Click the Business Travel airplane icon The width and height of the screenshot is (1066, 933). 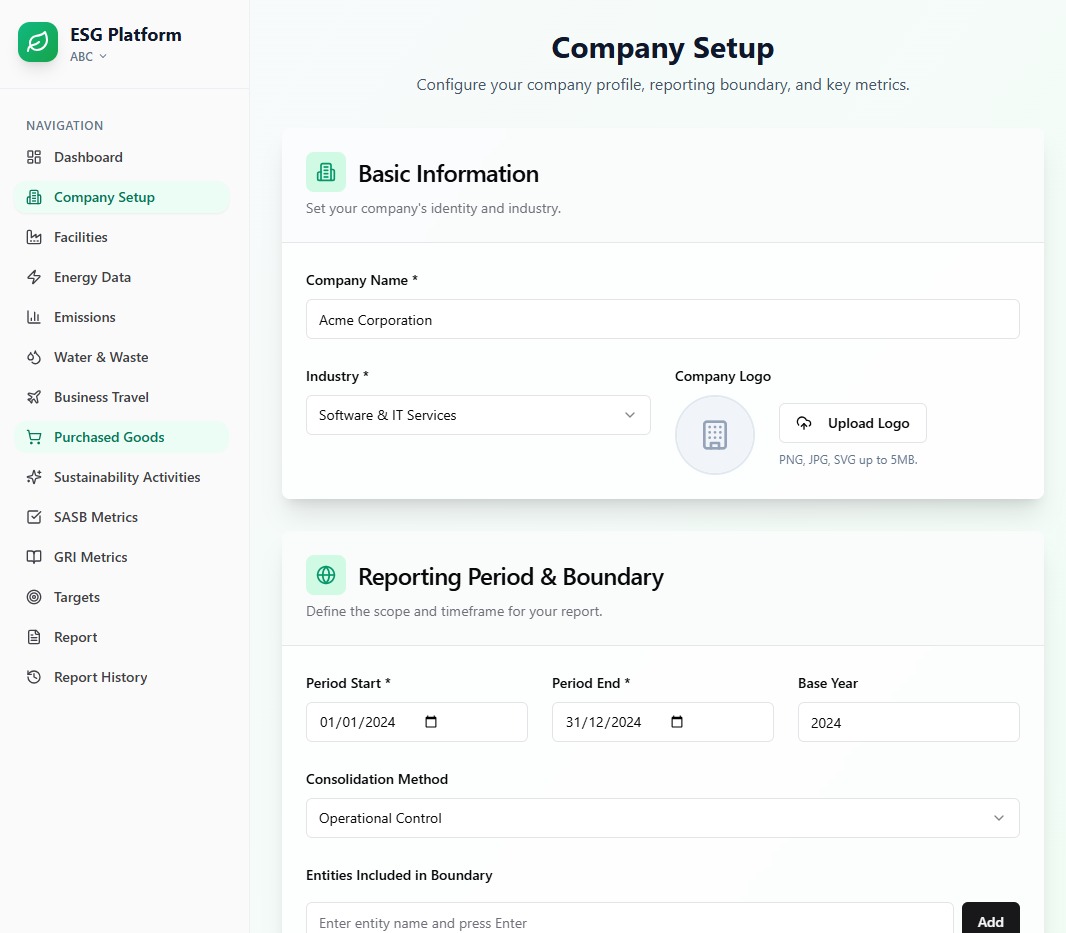[x=34, y=397]
